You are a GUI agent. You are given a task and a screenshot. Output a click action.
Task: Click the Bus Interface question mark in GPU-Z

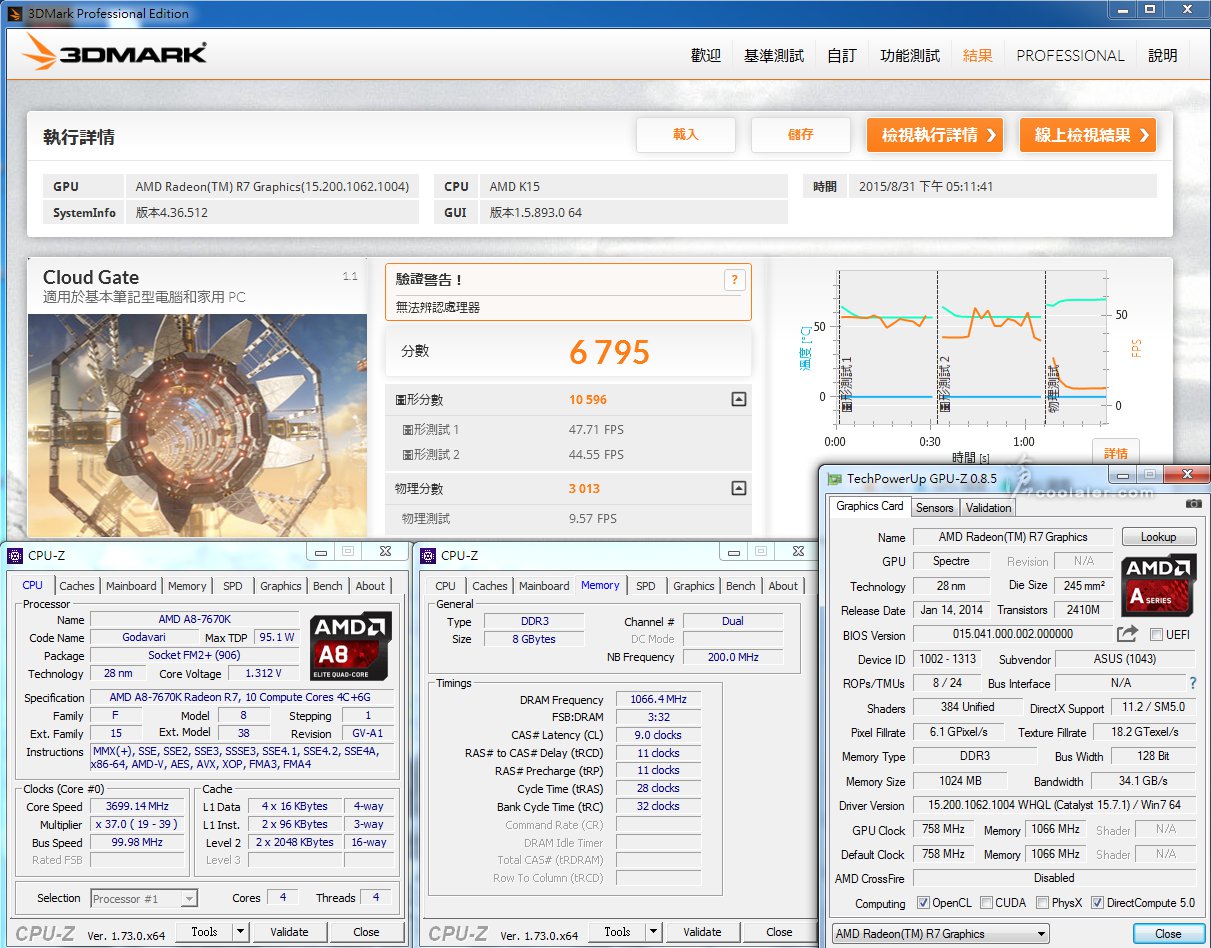(x=1192, y=683)
